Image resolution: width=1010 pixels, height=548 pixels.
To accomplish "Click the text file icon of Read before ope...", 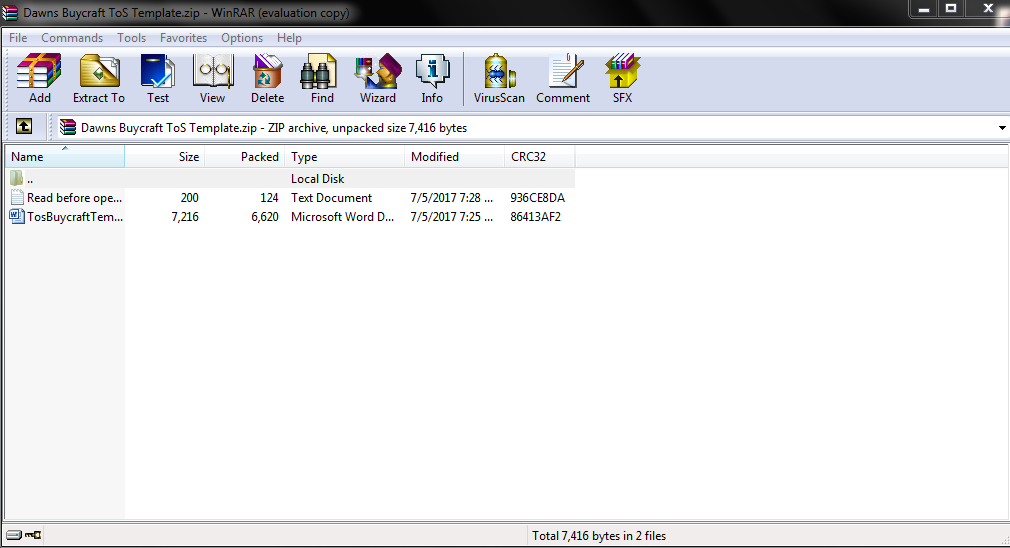I will click(17, 198).
